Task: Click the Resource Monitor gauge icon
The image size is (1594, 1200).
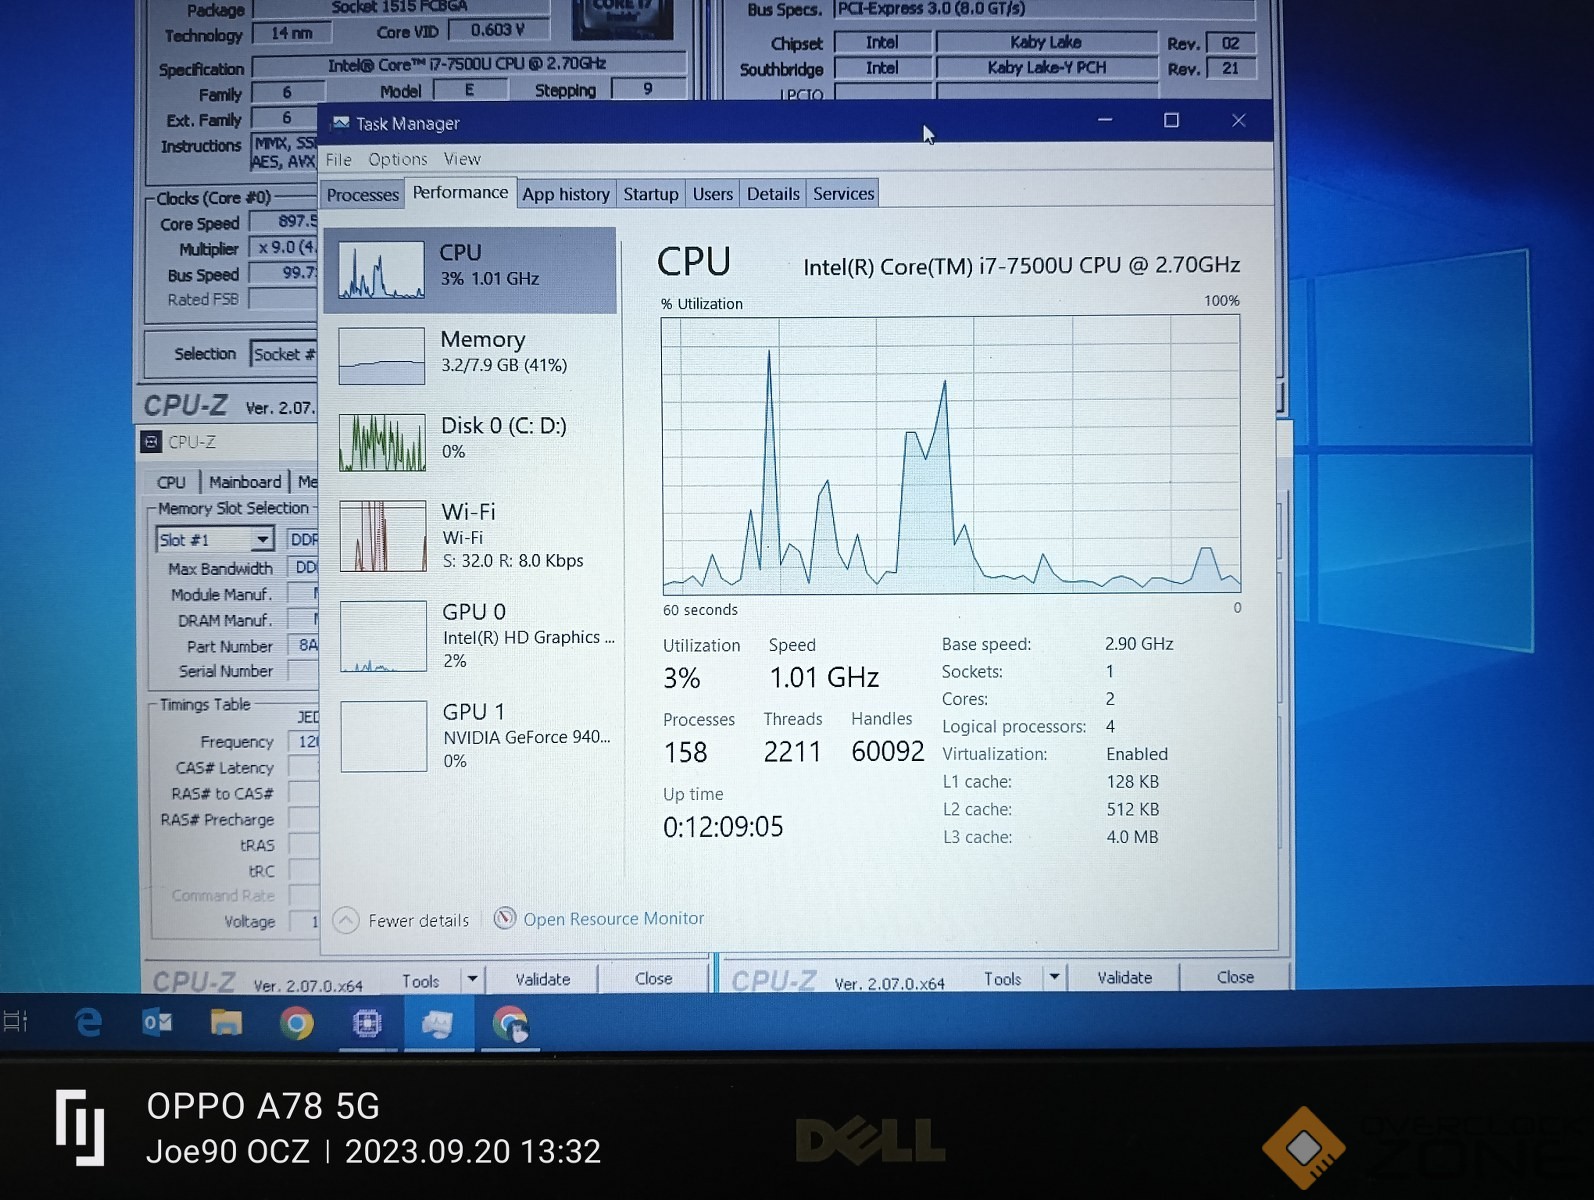Action: [x=505, y=918]
